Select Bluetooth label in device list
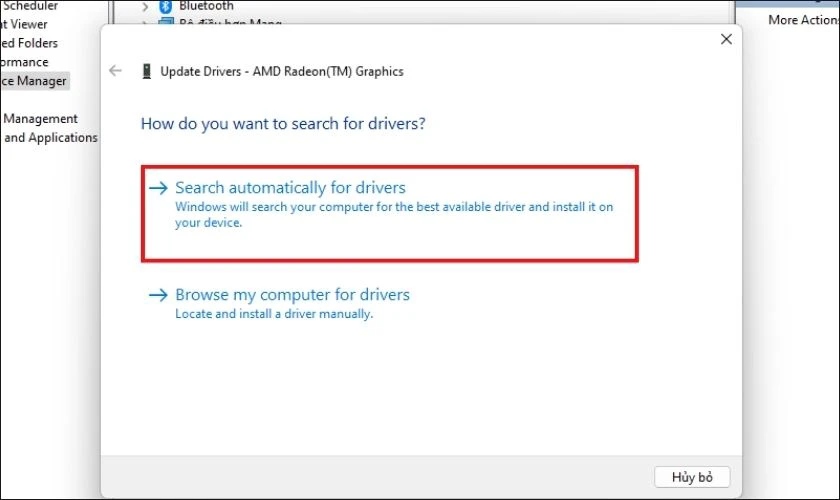The height and width of the screenshot is (500, 840). click(x=206, y=6)
